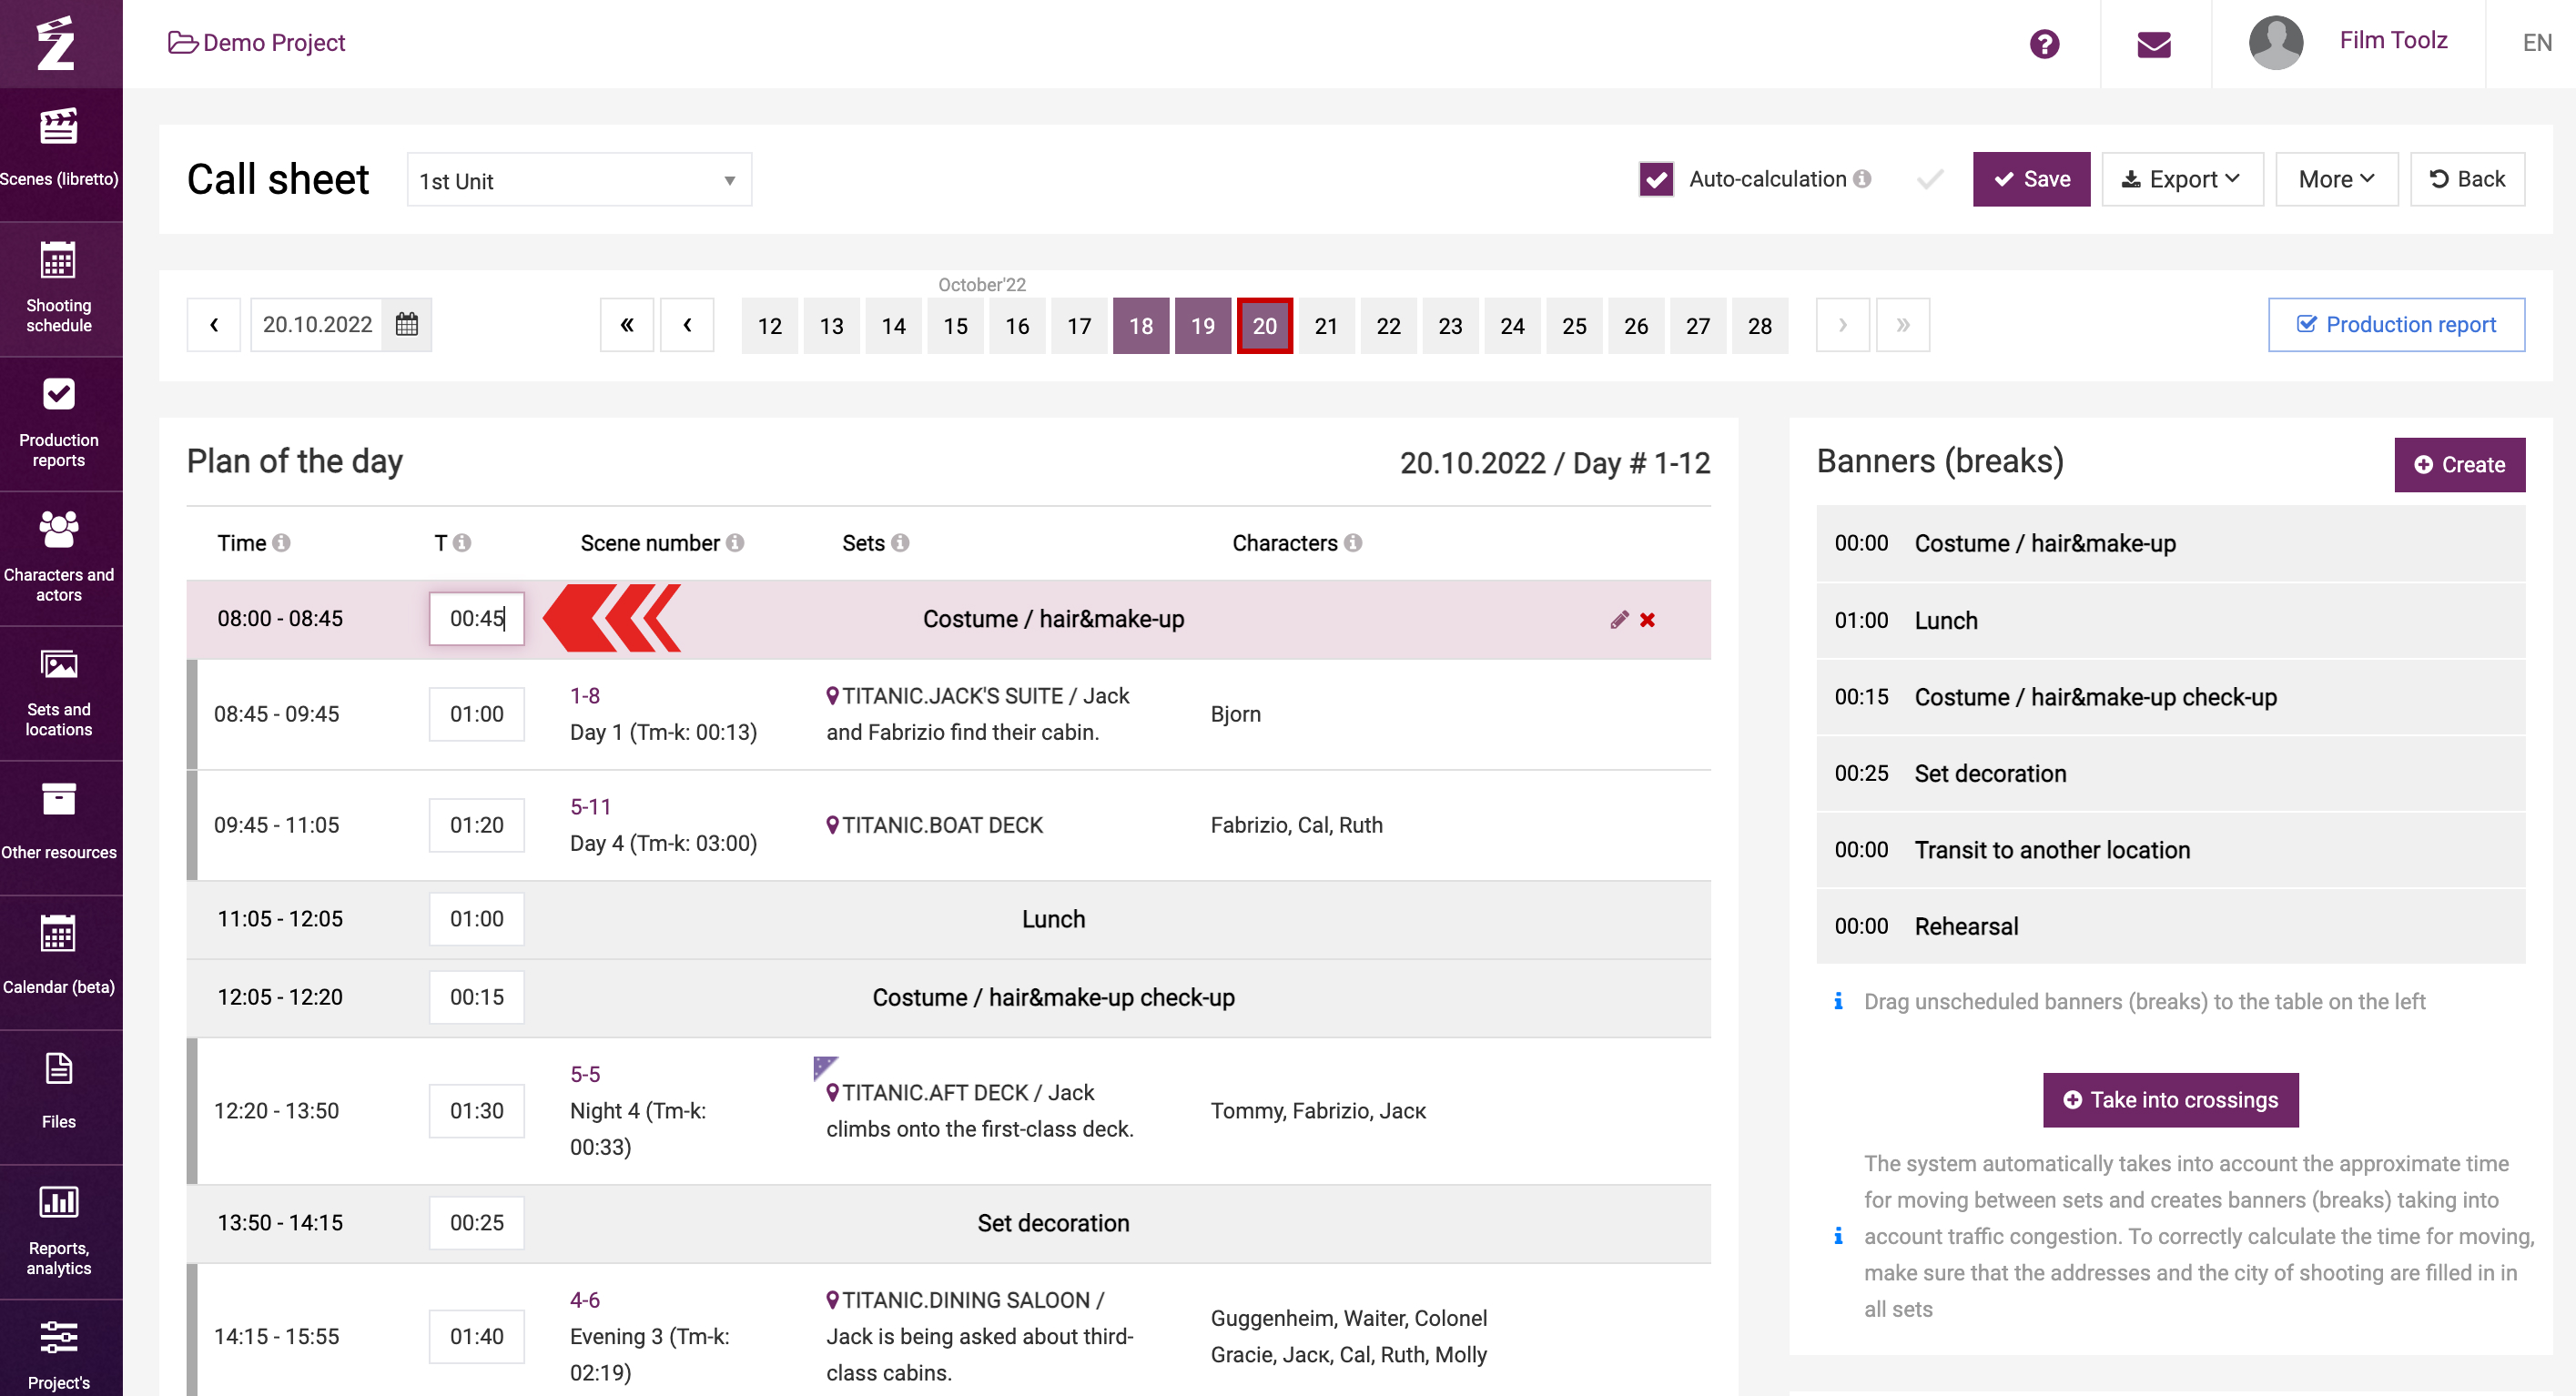The height and width of the screenshot is (1396, 2576).
Task: Show info icon next to Characters column
Action: tap(1352, 542)
